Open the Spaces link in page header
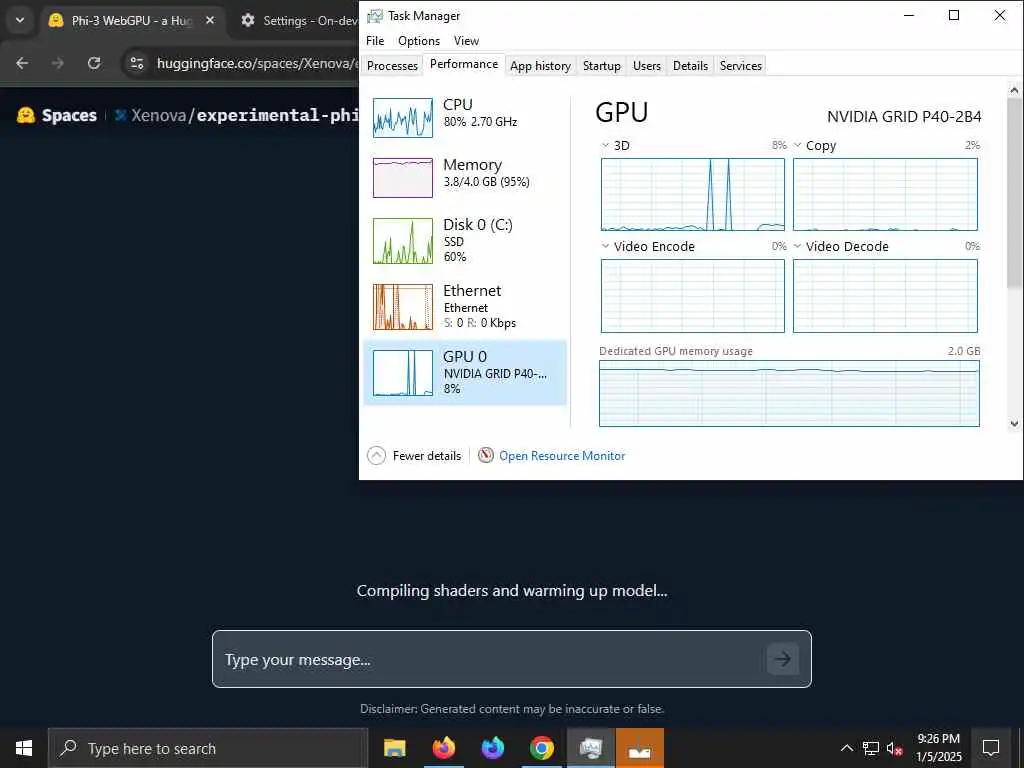 coord(69,115)
